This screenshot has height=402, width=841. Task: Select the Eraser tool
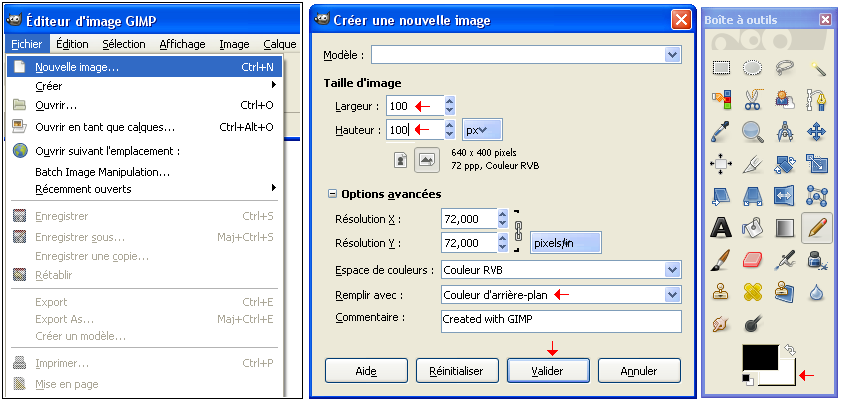[x=753, y=260]
